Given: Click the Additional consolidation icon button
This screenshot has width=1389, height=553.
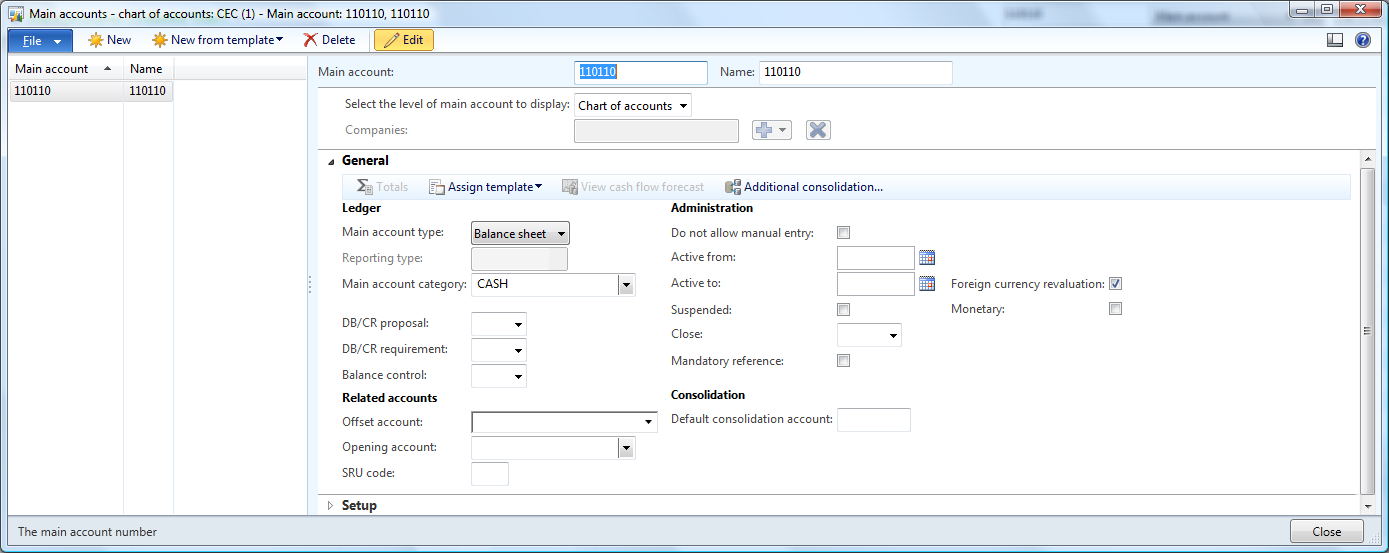Looking at the screenshot, I should click(x=733, y=187).
